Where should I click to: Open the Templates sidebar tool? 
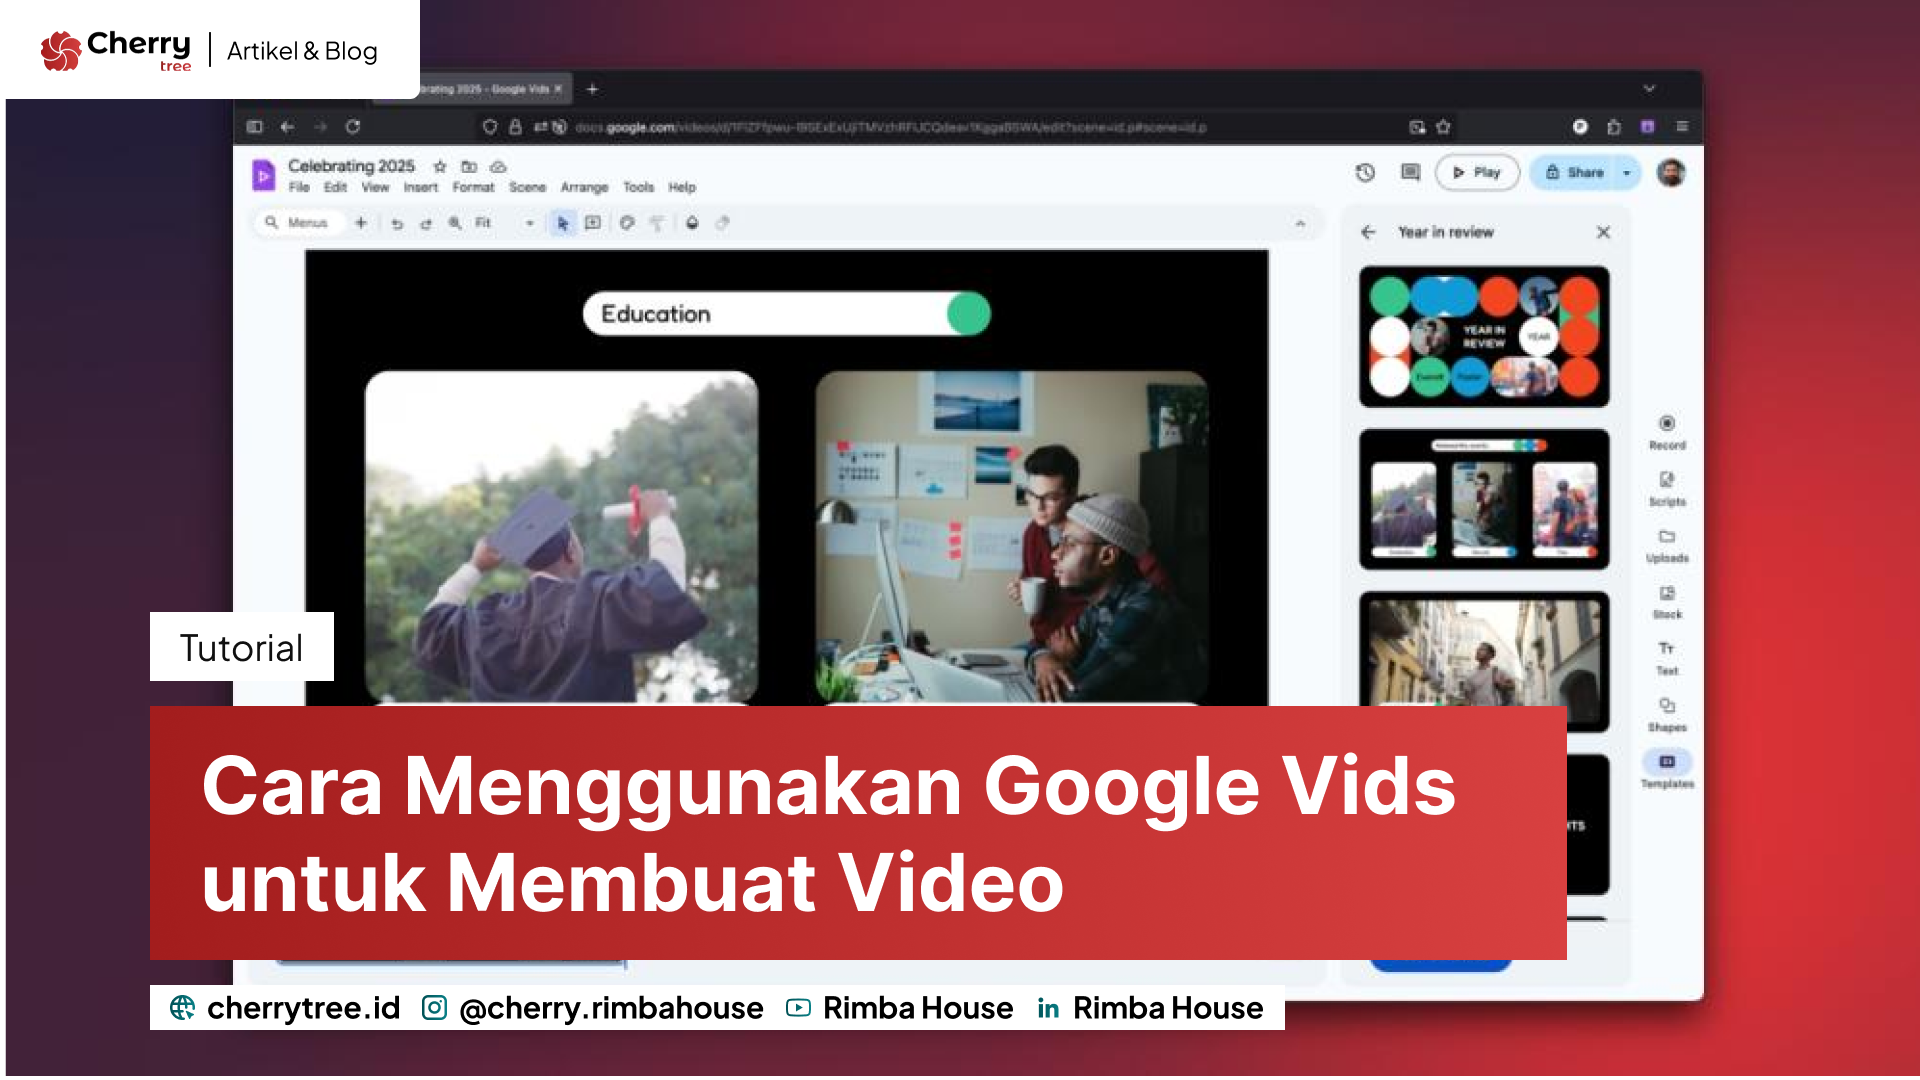click(x=1667, y=770)
